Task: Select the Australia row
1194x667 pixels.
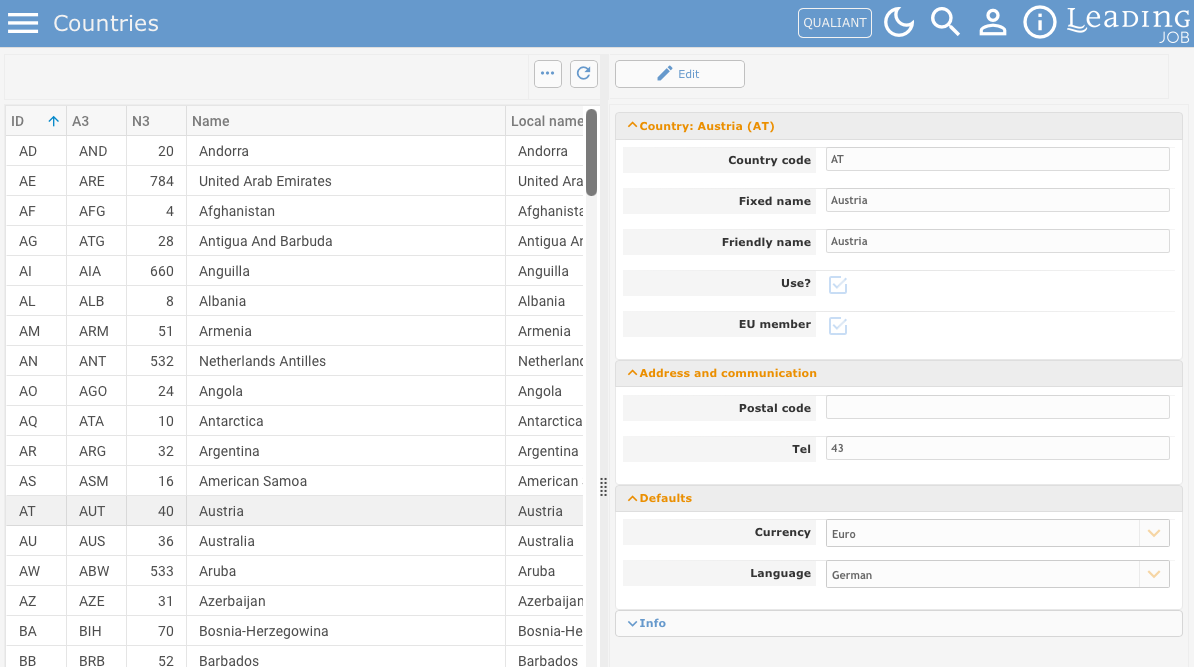Action: pyautogui.click(x=295, y=541)
